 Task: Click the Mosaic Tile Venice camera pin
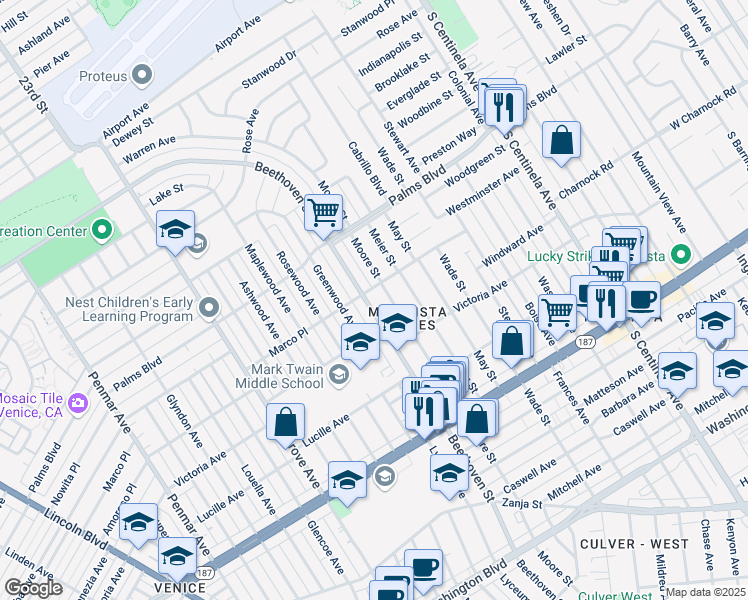click(x=77, y=404)
